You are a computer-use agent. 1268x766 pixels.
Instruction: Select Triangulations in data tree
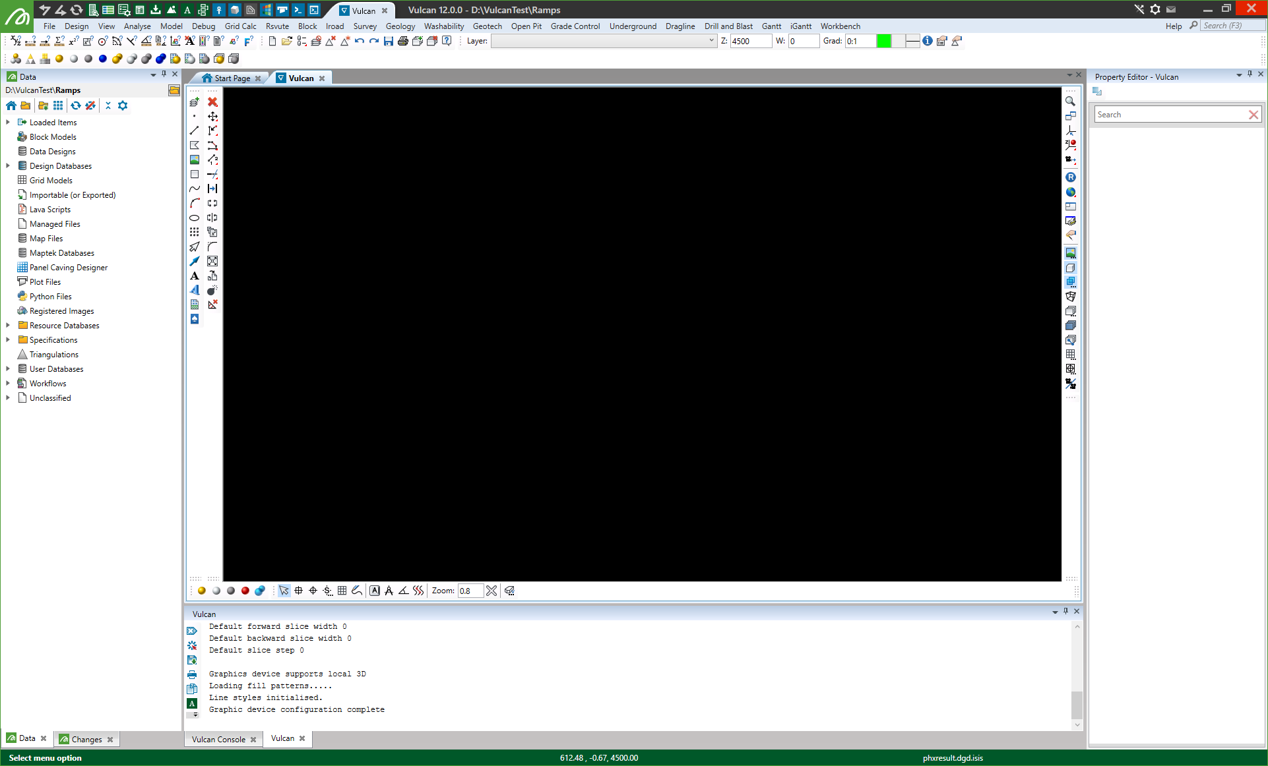[54, 355]
